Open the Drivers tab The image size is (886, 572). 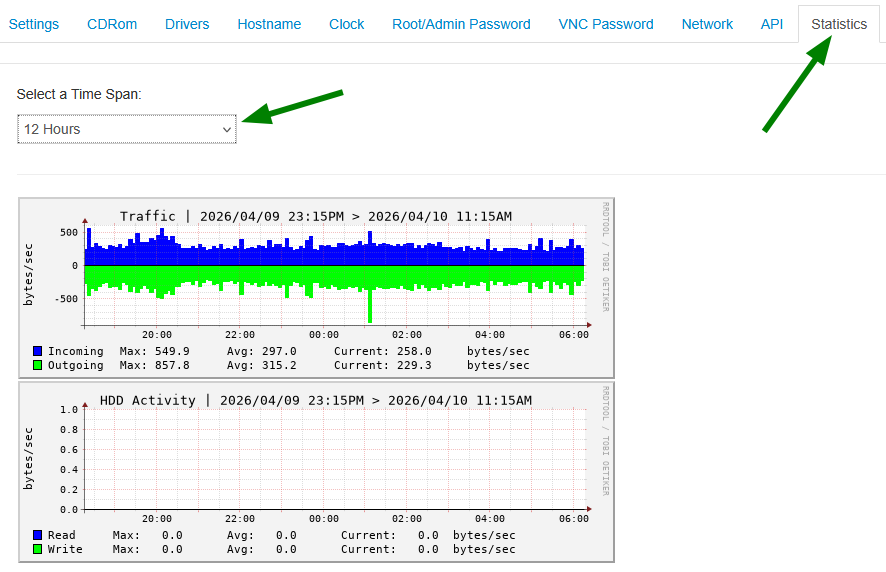[x=187, y=24]
